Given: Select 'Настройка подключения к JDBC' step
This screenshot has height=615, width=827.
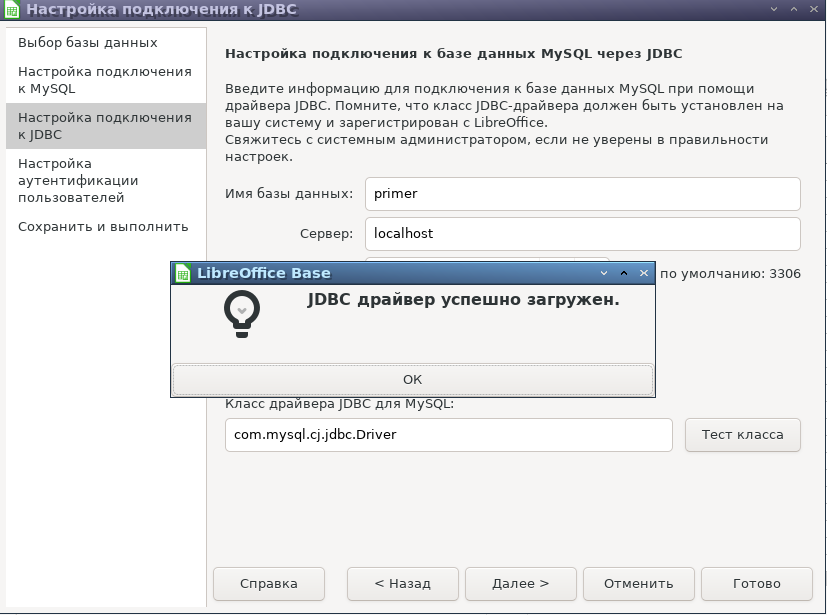Looking at the screenshot, I should pyautogui.click(x=105, y=126).
